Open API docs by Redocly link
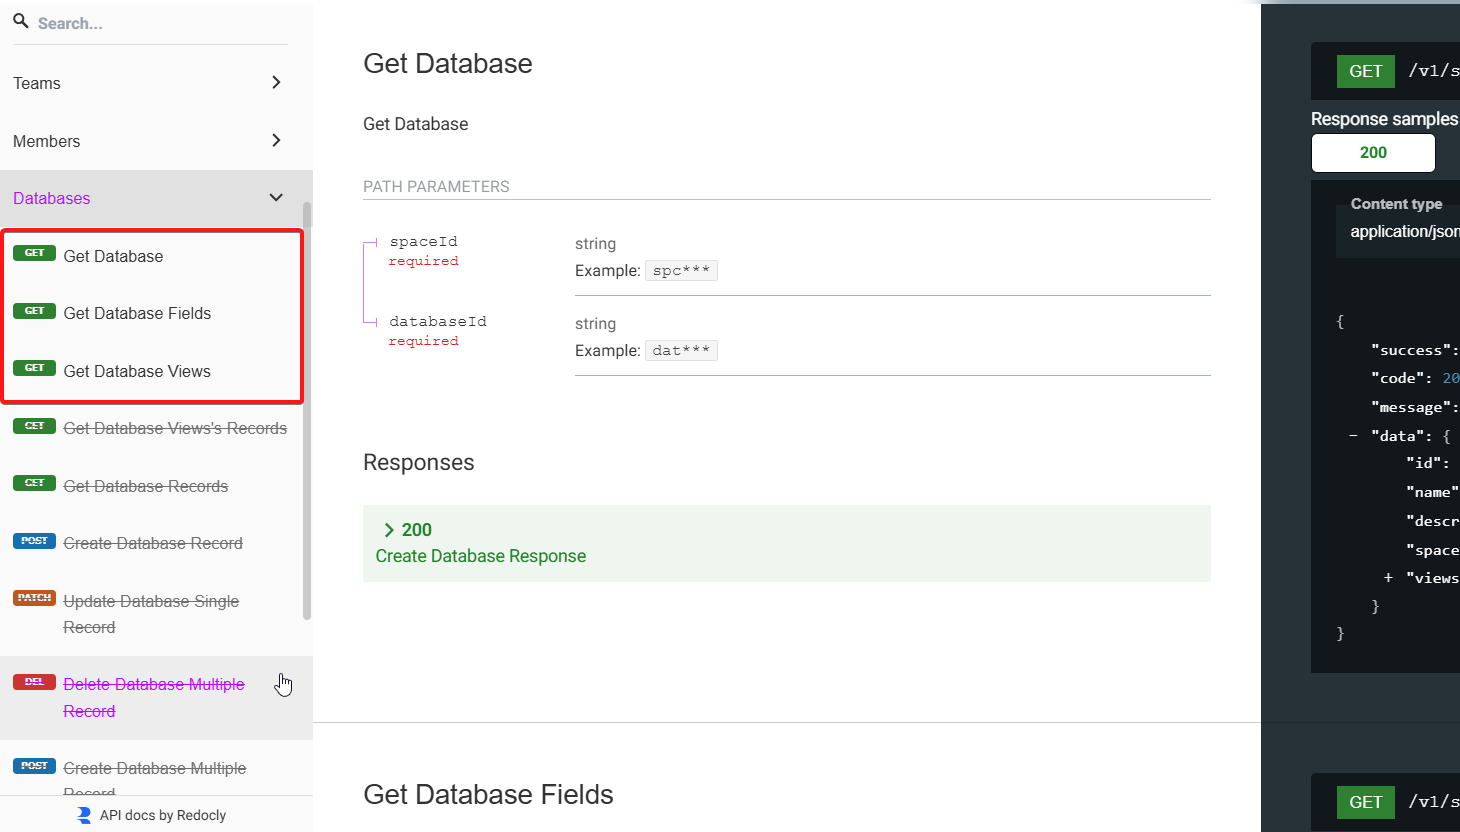1460x832 pixels. pos(162,816)
